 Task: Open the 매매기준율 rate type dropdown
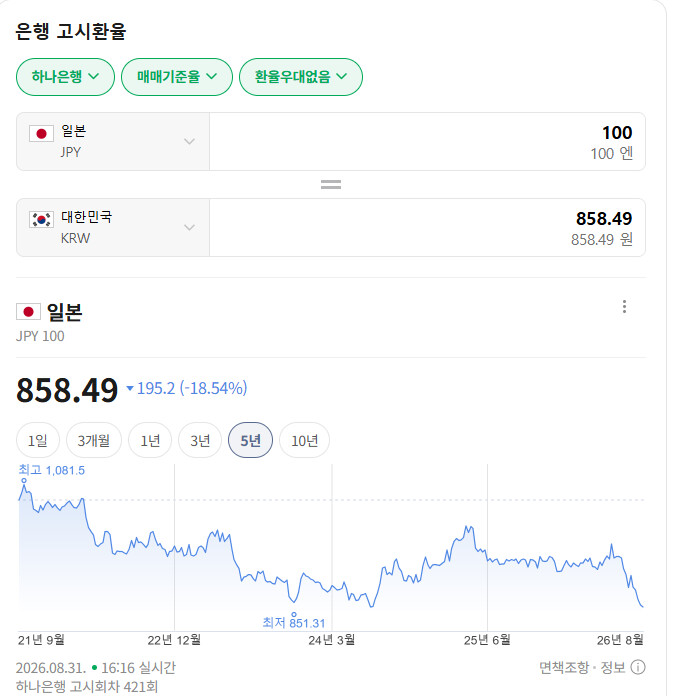point(177,77)
